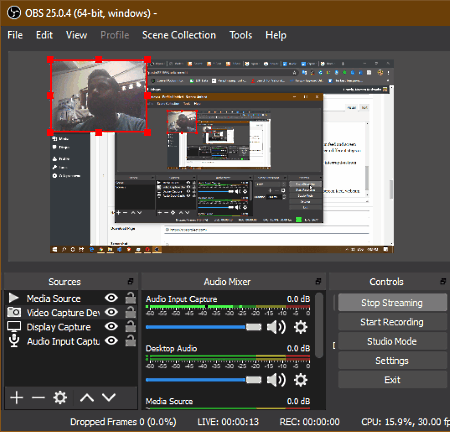Click the LIVE timer in status bar
Screen dimensions: 450x432
coord(228,422)
